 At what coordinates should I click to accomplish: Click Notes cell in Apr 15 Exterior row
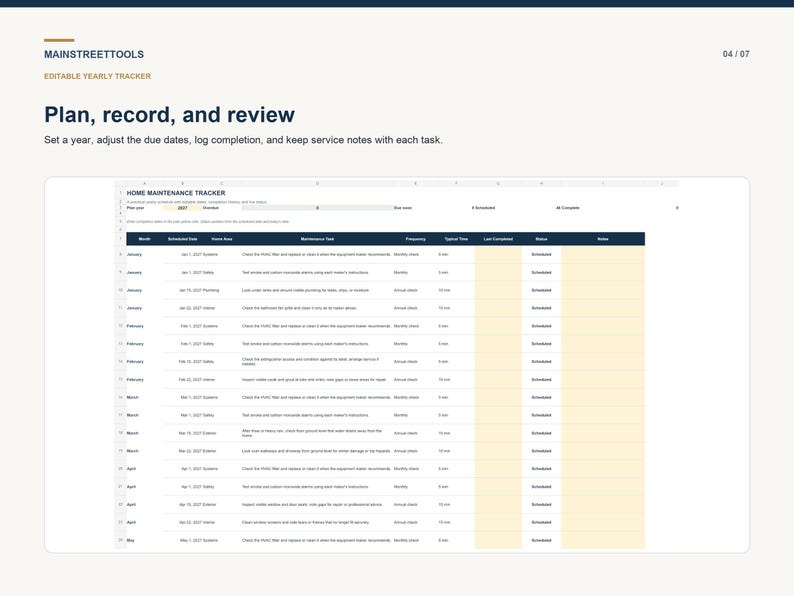coord(603,505)
